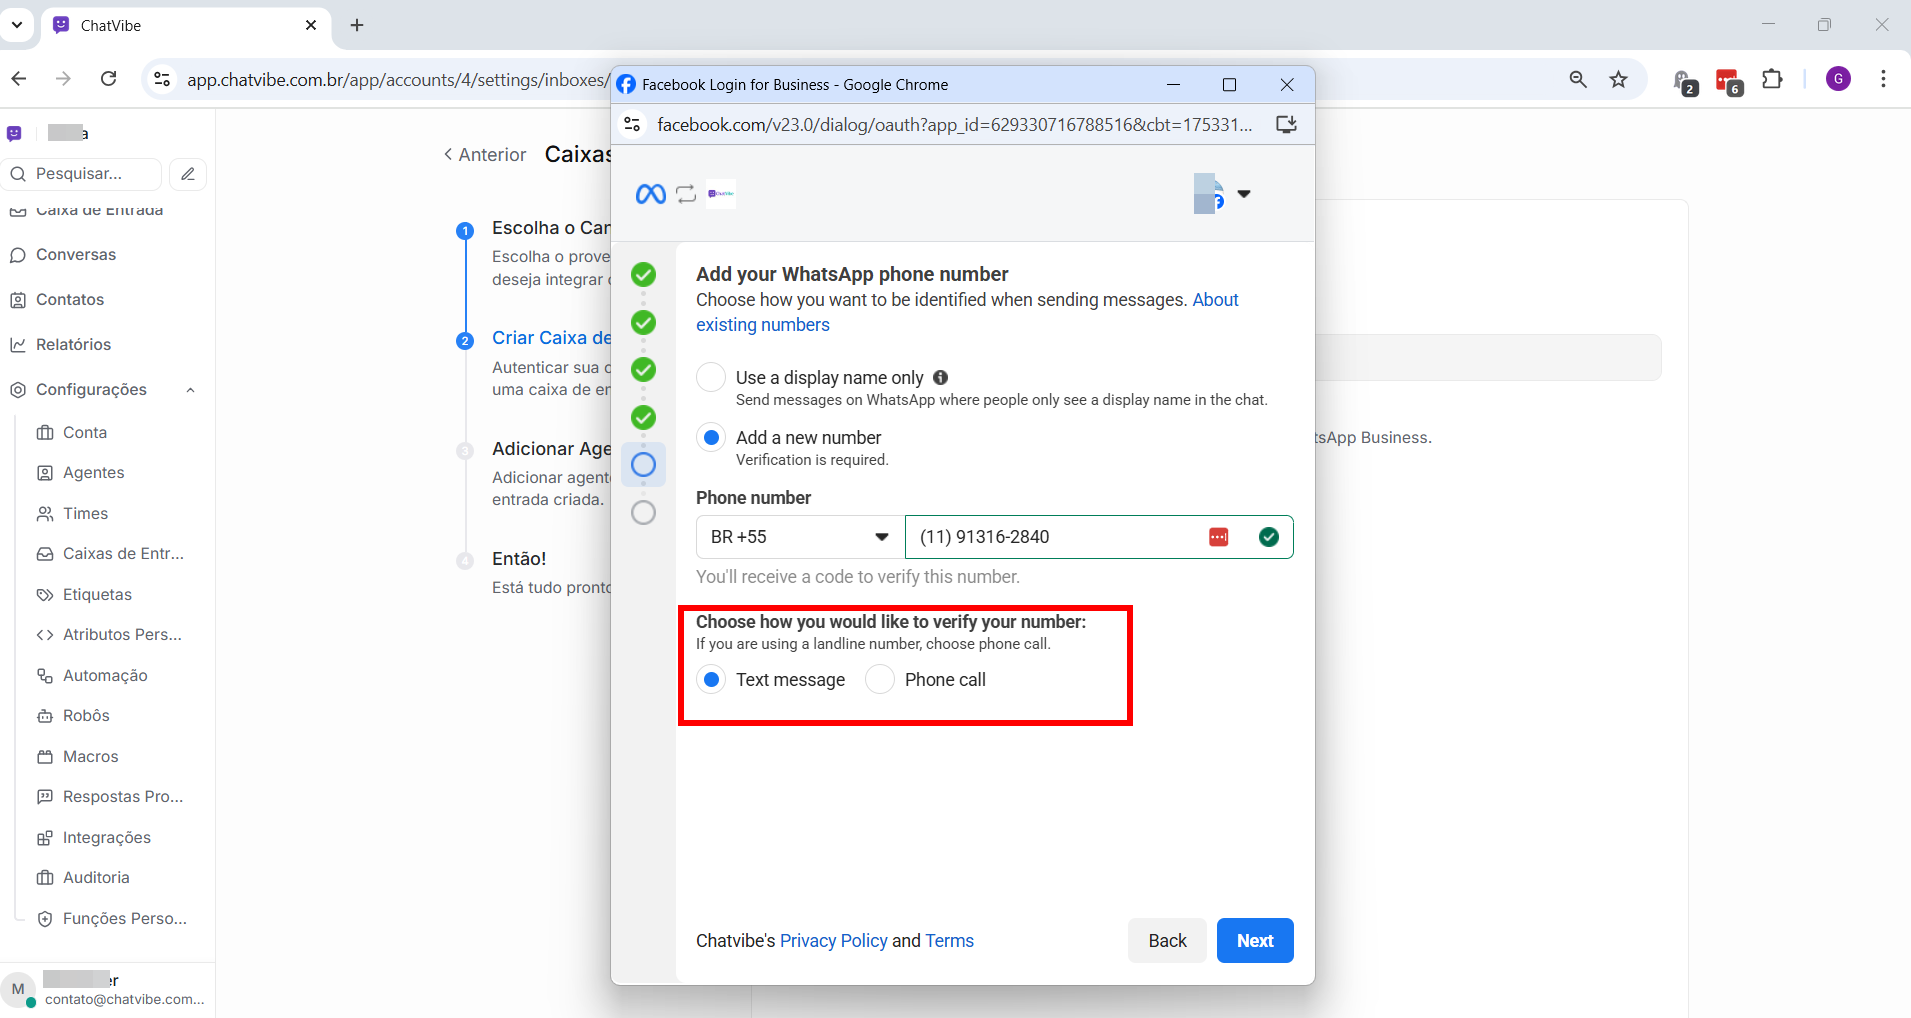The height and width of the screenshot is (1018, 1911).
Task: Click the user profile avatar M in the sidebar footer
Action: click(x=18, y=989)
